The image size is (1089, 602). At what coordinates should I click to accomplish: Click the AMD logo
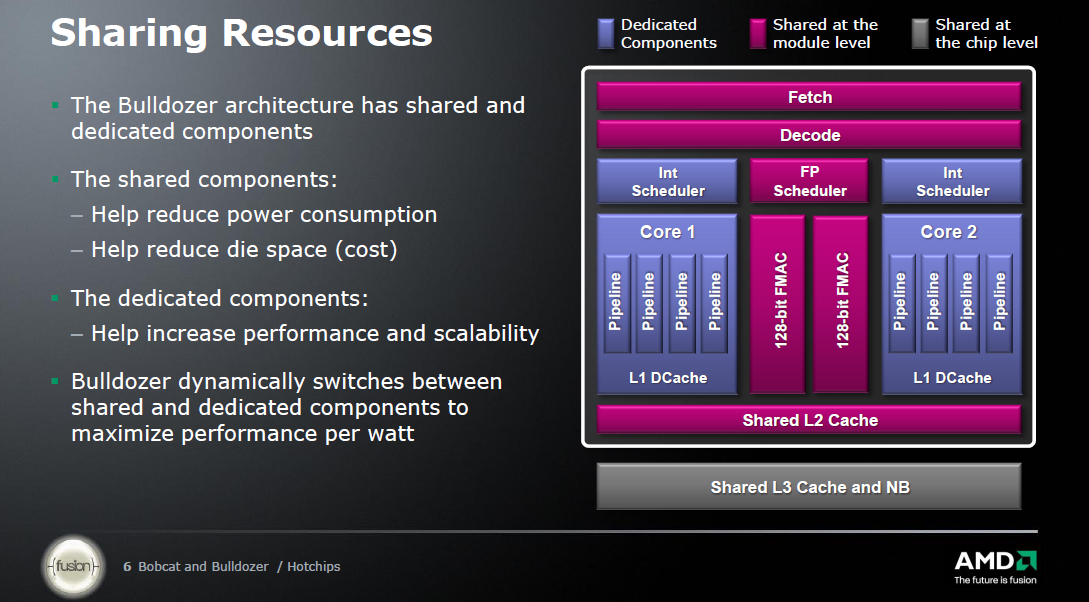(x=994, y=560)
